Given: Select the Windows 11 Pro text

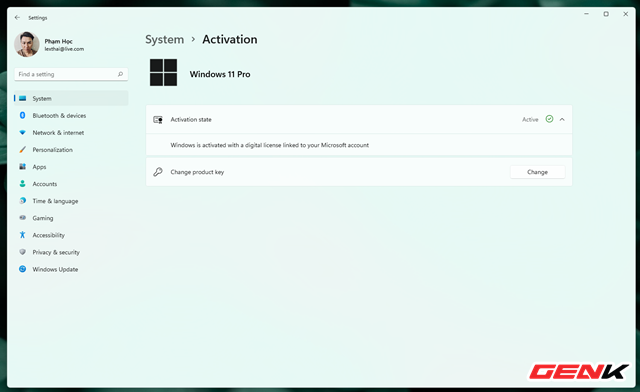Looking at the screenshot, I should pos(220,74).
